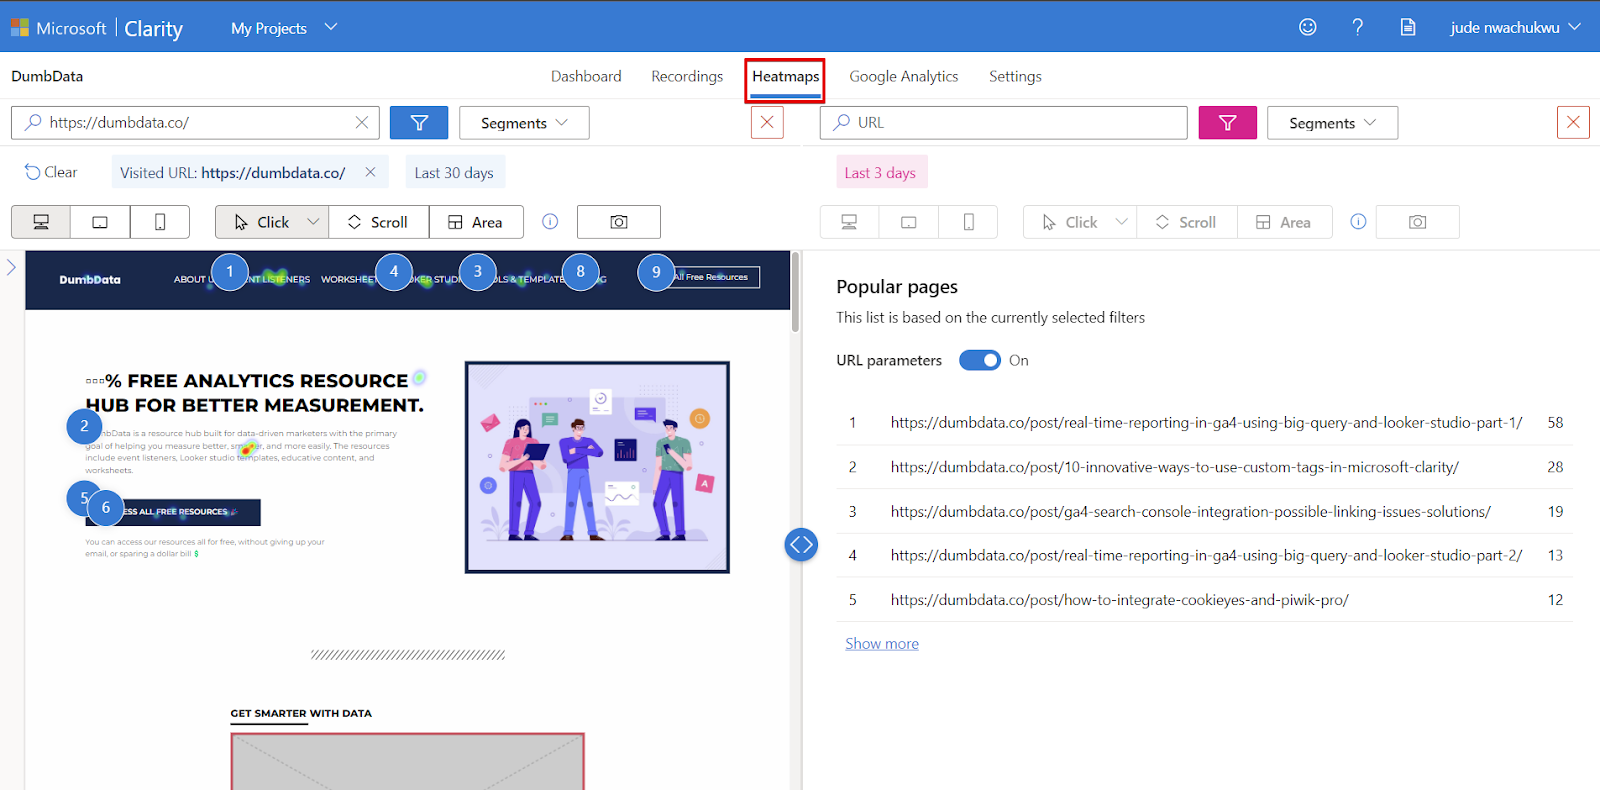
Task: Apply the magenta filter button
Action: coord(1227,123)
